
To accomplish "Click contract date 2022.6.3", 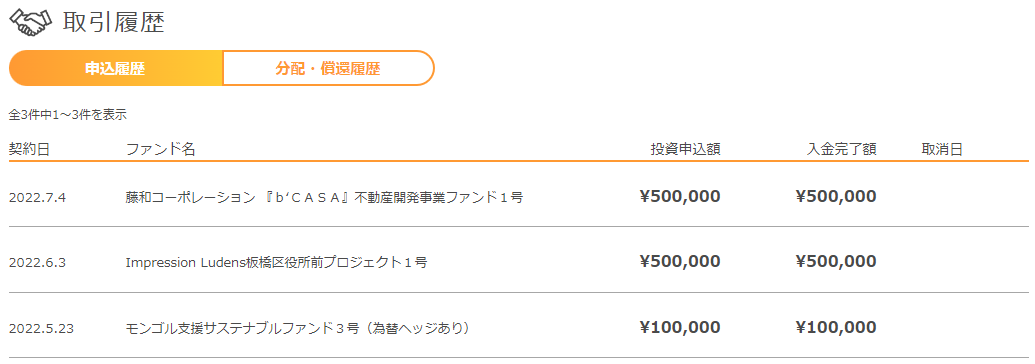I will tap(38, 262).
